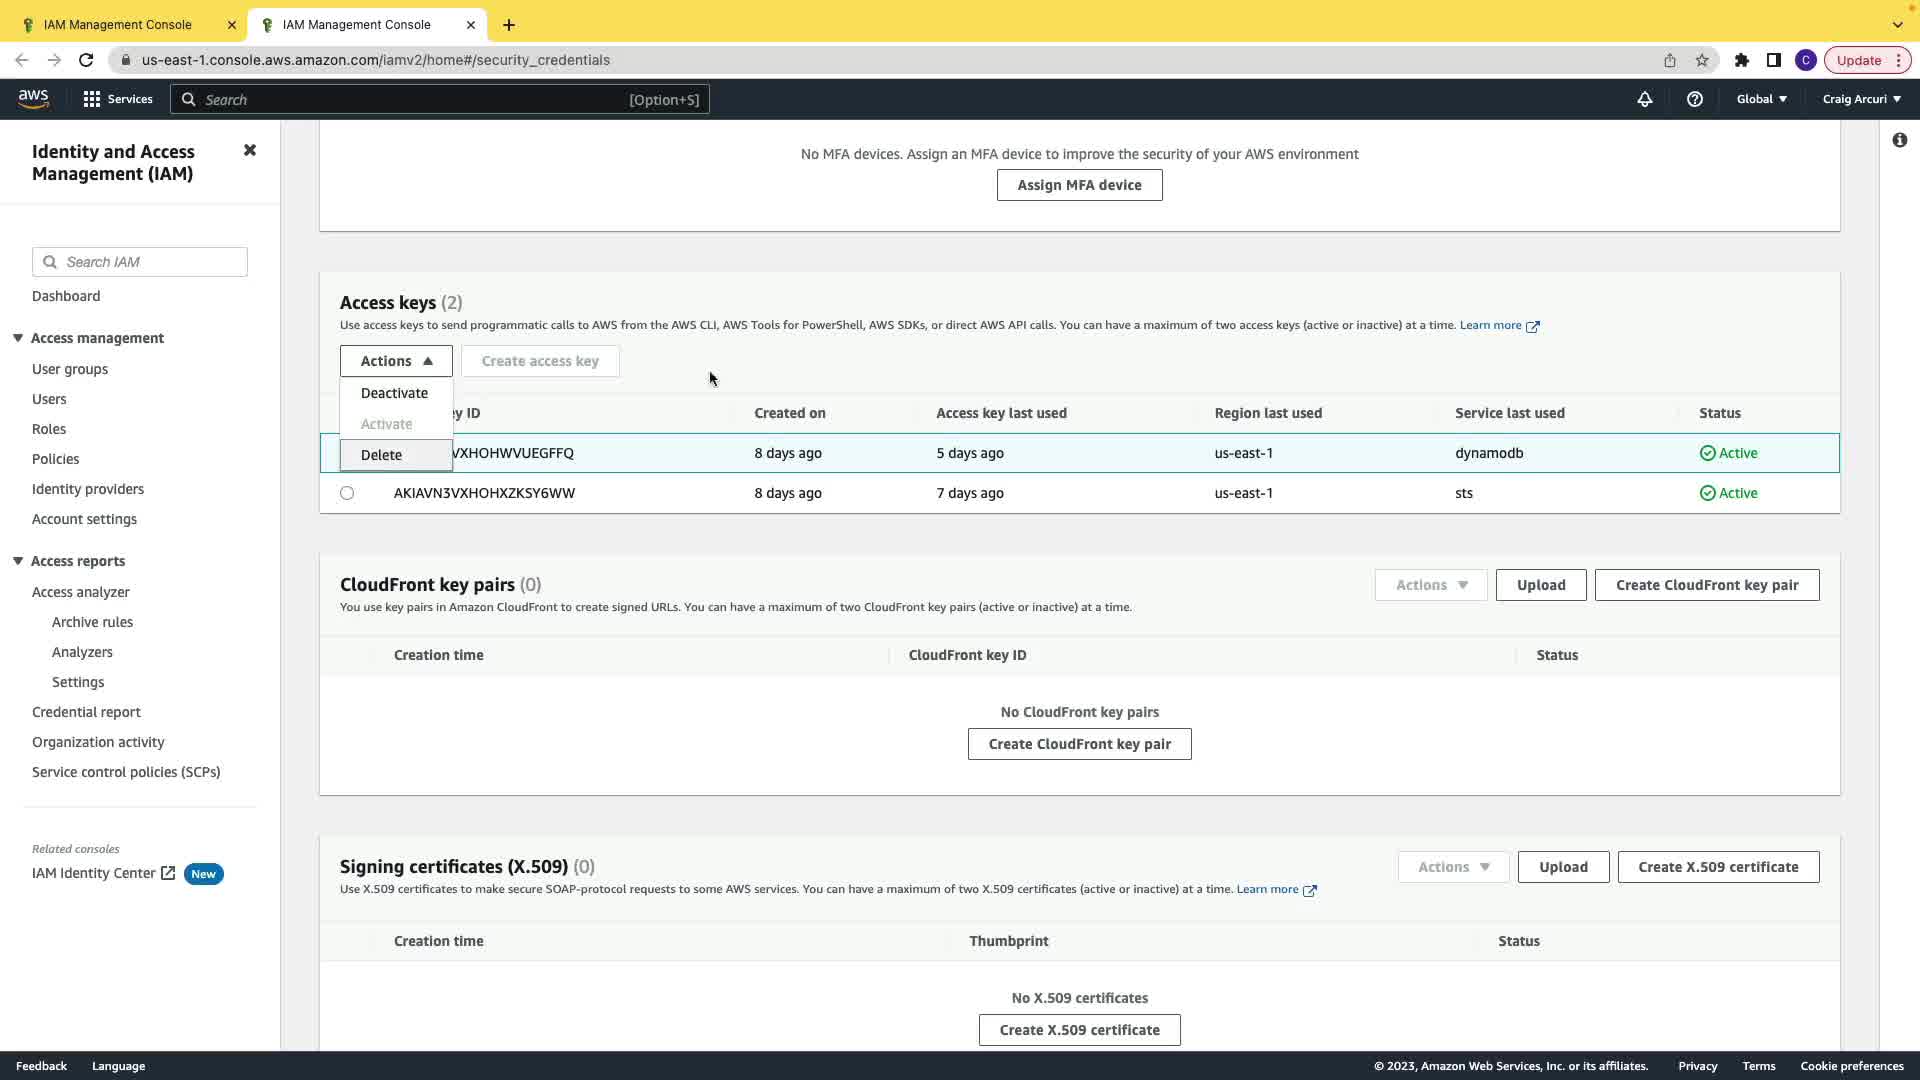Open AWS notifications bell icon
Screen dimensions: 1920x1080
[1644, 99]
